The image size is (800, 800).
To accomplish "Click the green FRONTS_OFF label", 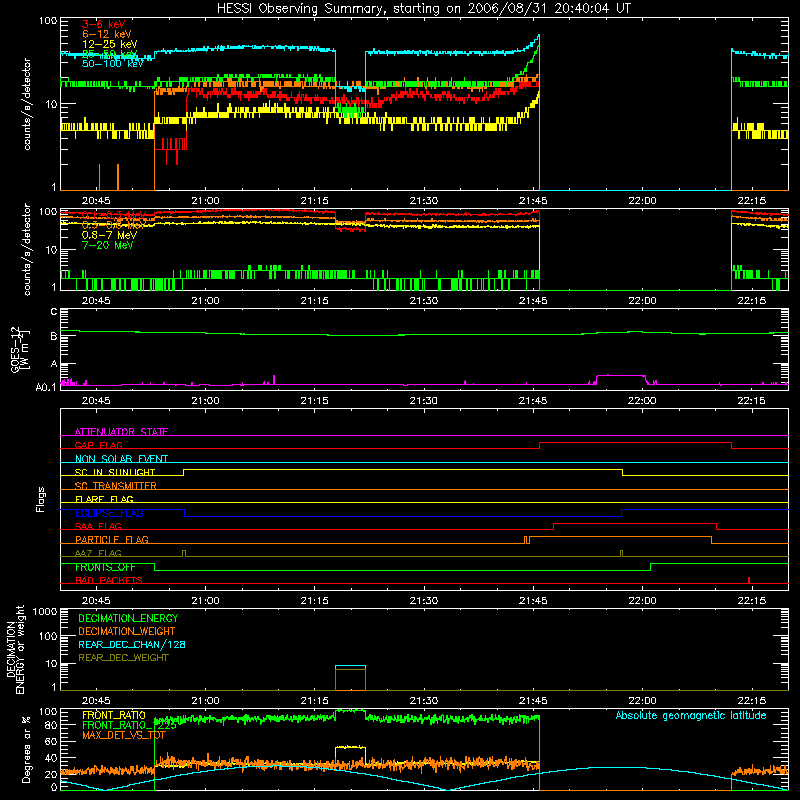I will [x=105, y=567].
